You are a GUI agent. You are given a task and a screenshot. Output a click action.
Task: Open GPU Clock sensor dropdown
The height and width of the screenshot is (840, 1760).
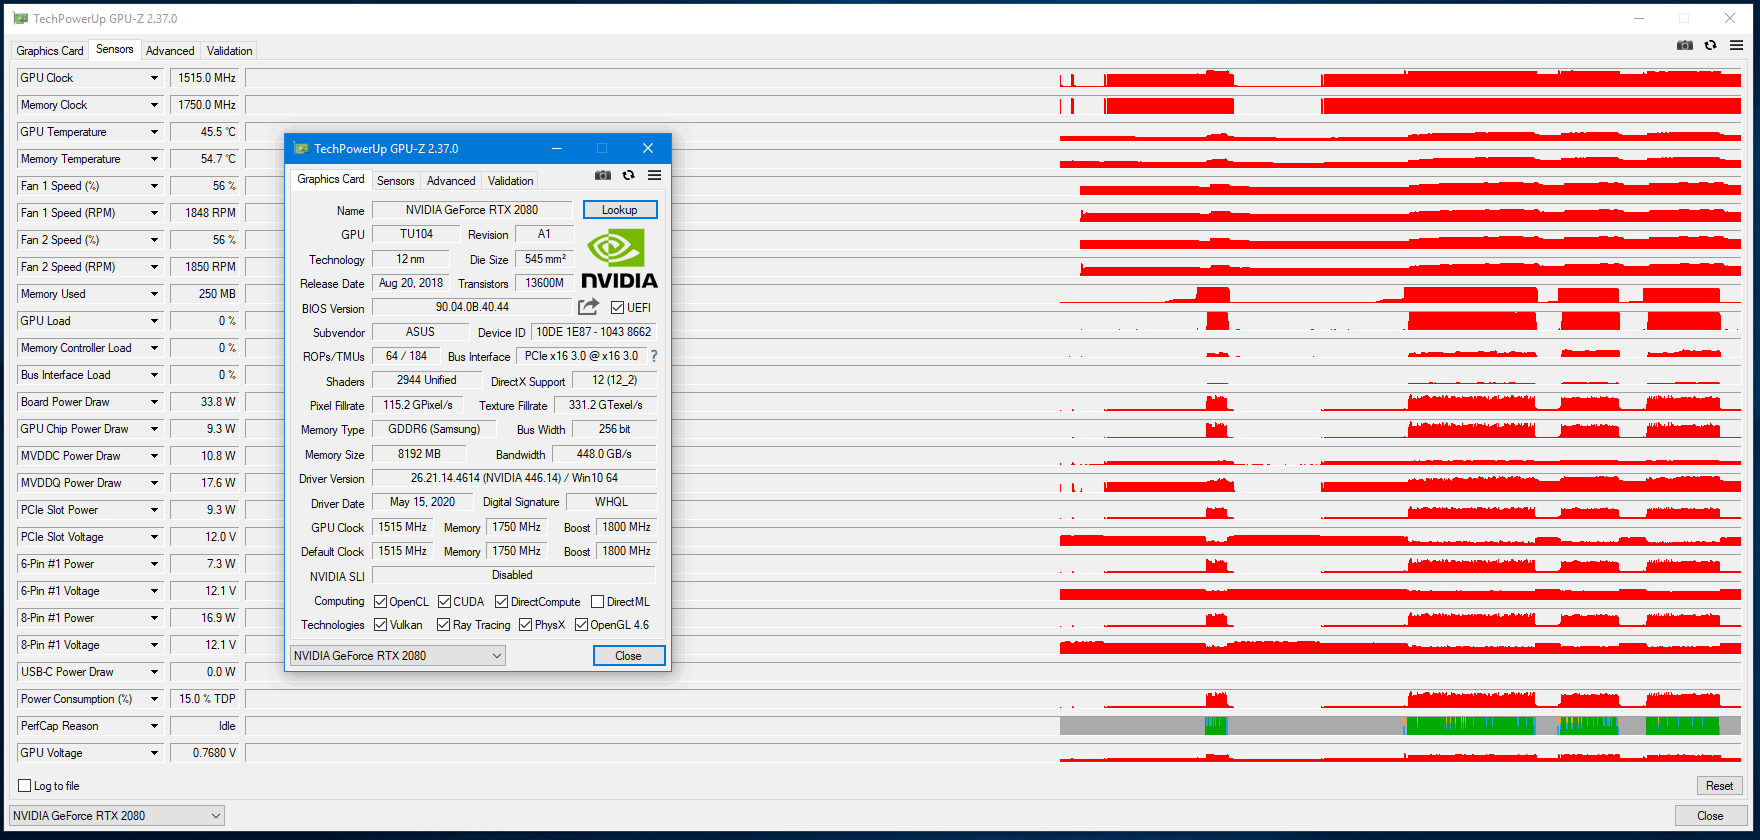(154, 78)
